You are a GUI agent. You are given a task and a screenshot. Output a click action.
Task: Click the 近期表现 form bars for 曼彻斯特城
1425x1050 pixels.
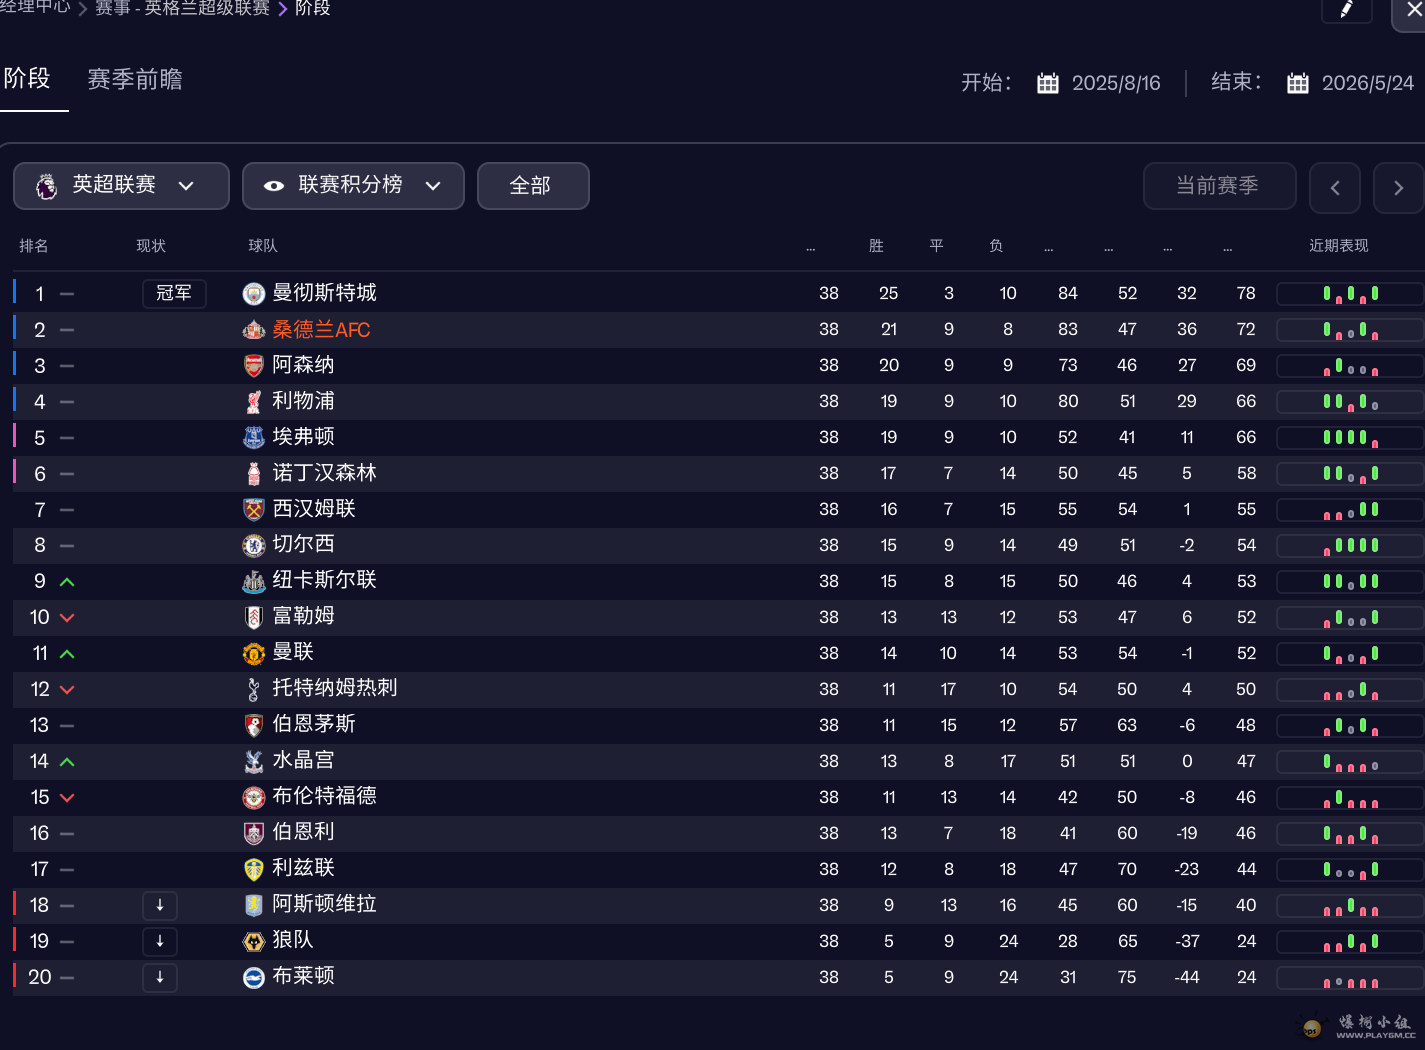point(1349,294)
